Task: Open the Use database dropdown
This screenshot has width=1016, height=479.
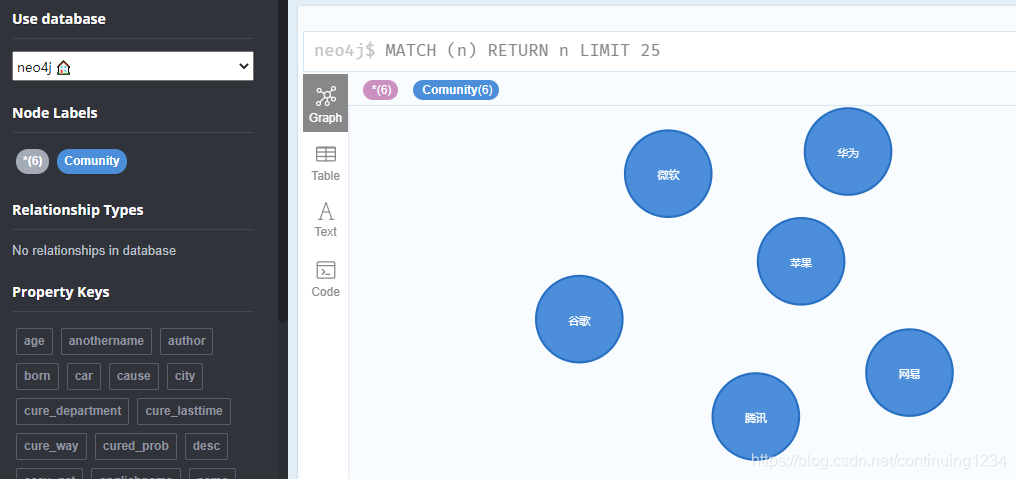Action: coord(133,66)
